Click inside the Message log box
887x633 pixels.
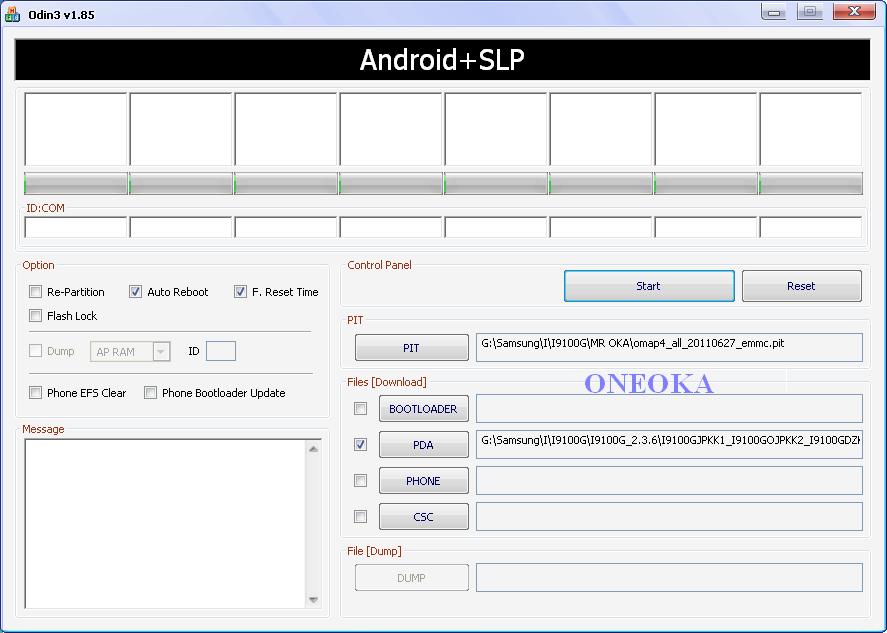click(x=165, y=524)
